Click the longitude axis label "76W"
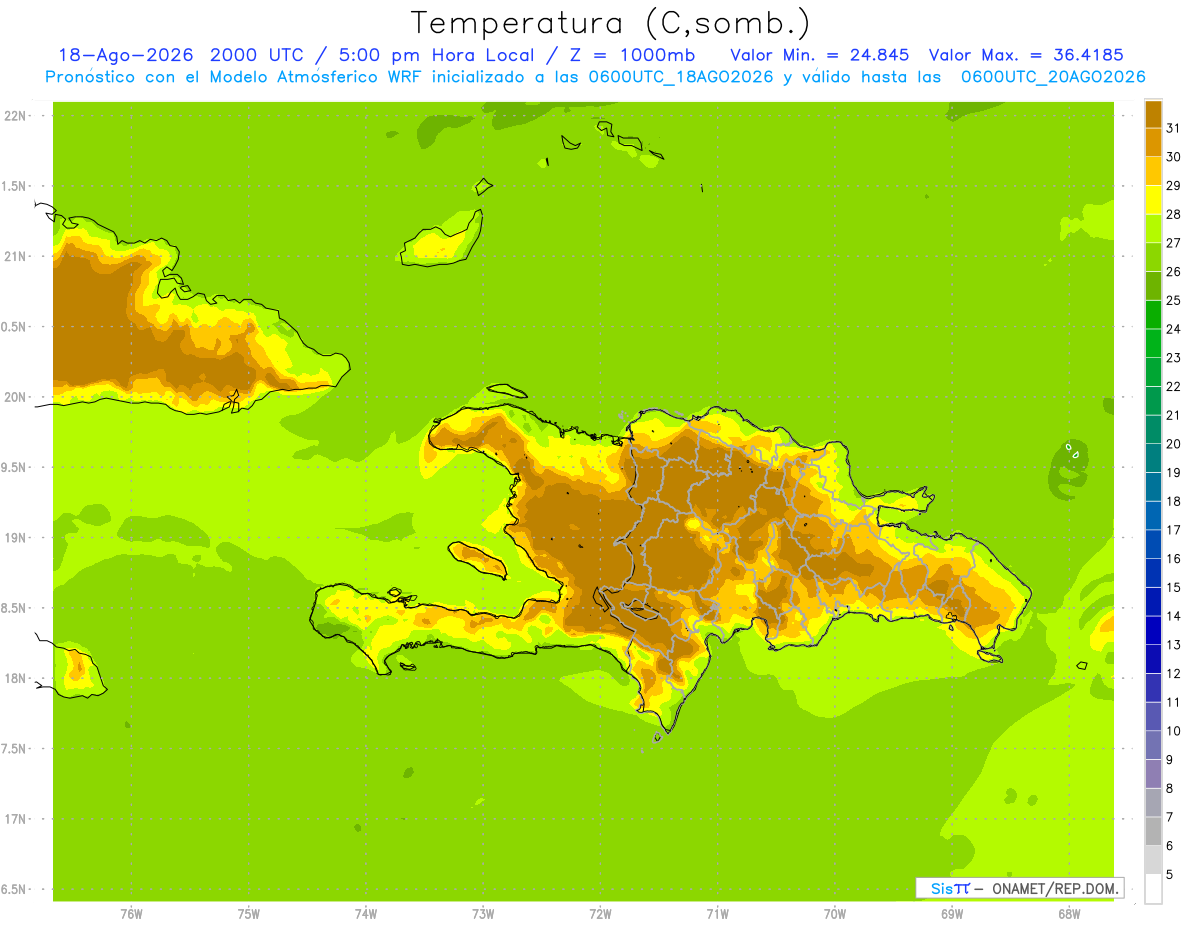The image size is (1200, 927). [x=131, y=913]
